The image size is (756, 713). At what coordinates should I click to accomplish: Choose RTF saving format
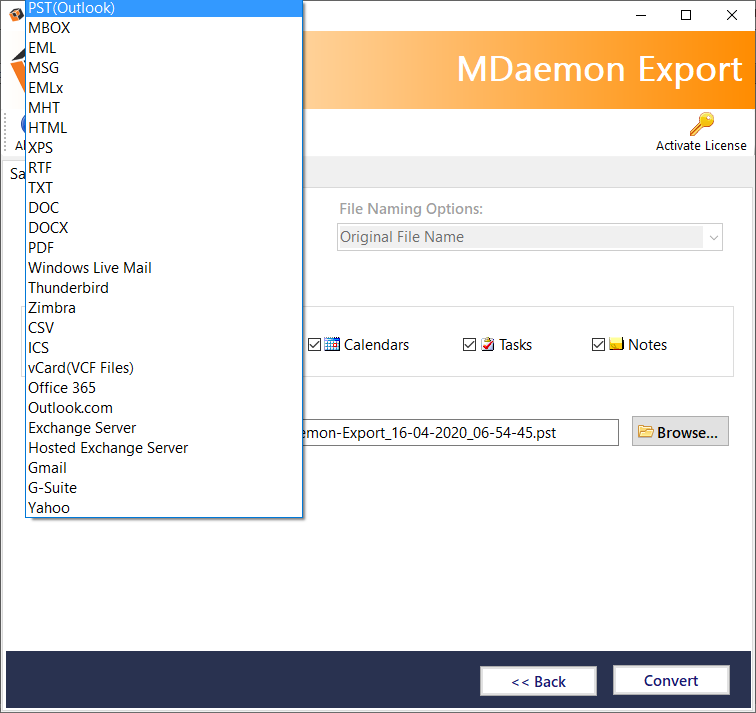tap(164, 168)
